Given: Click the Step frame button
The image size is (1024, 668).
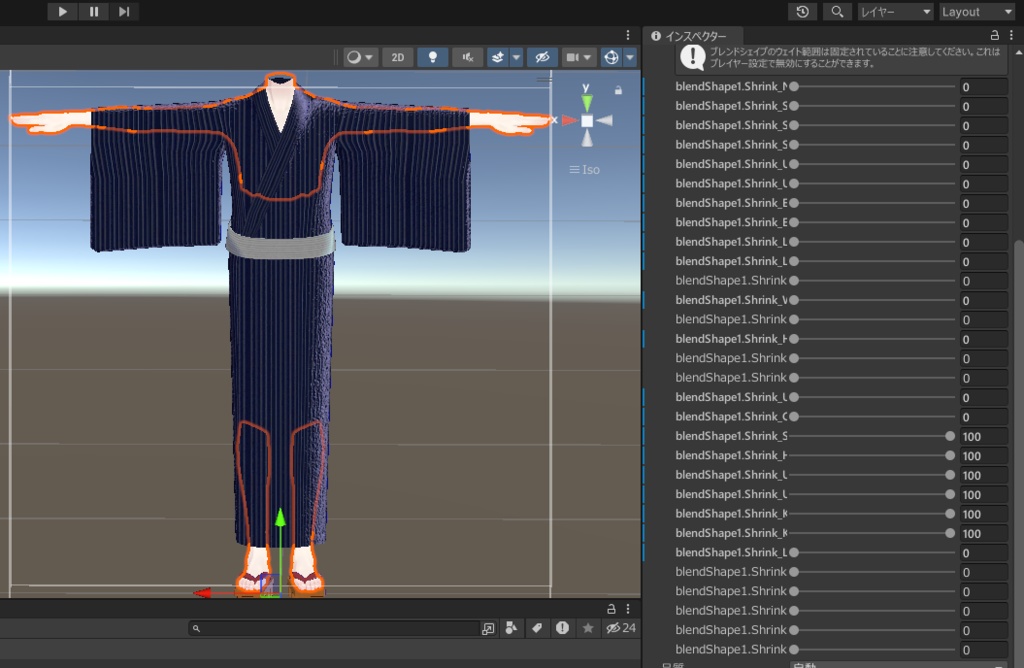Looking at the screenshot, I should [123, 11].
